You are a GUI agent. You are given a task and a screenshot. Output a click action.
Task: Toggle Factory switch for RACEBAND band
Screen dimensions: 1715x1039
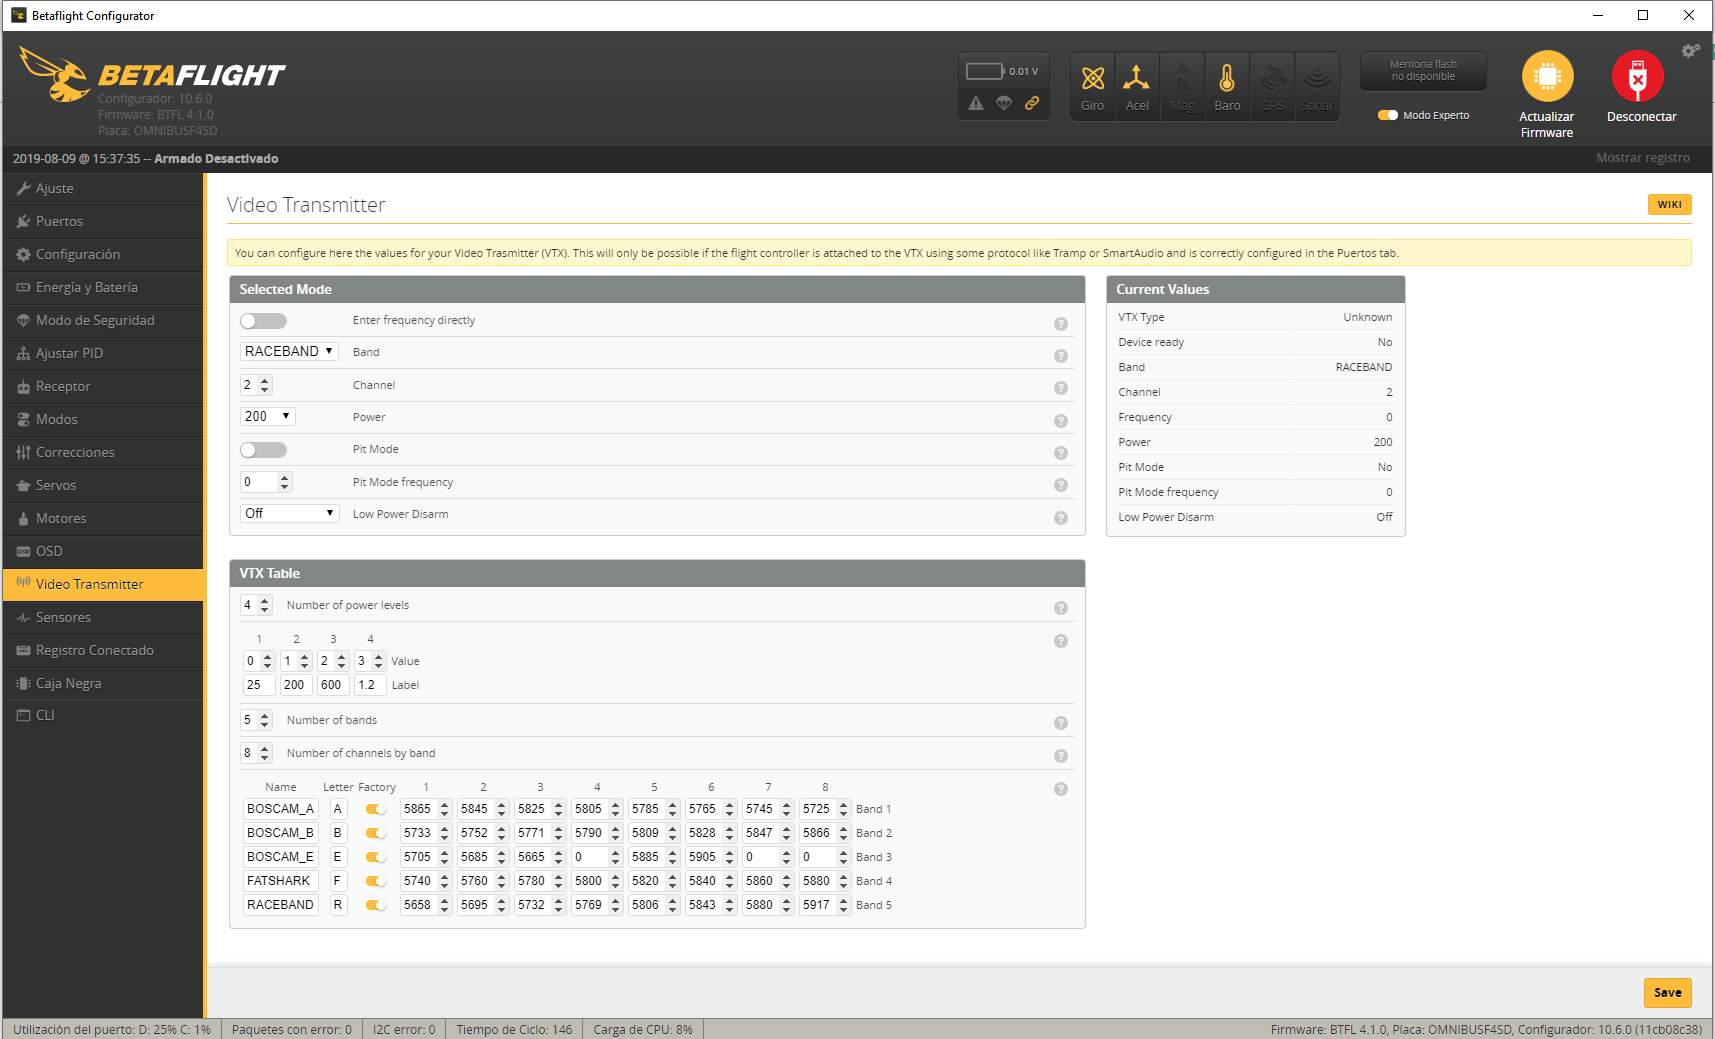coord(376,905)
